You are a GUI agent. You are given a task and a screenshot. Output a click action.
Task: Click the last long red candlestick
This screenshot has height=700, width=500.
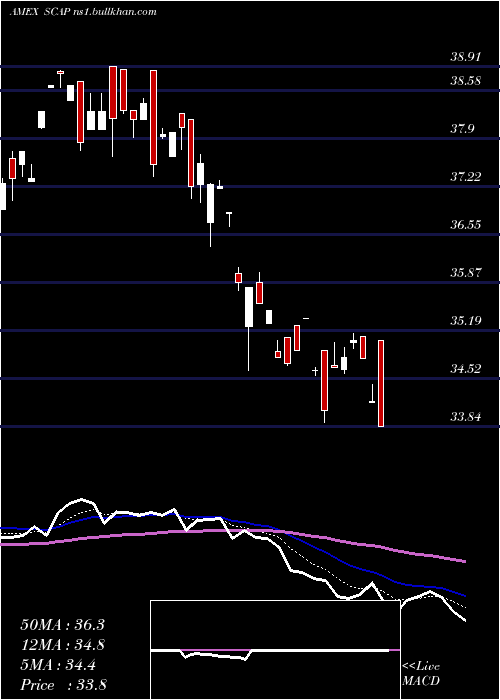pos(381,383)
